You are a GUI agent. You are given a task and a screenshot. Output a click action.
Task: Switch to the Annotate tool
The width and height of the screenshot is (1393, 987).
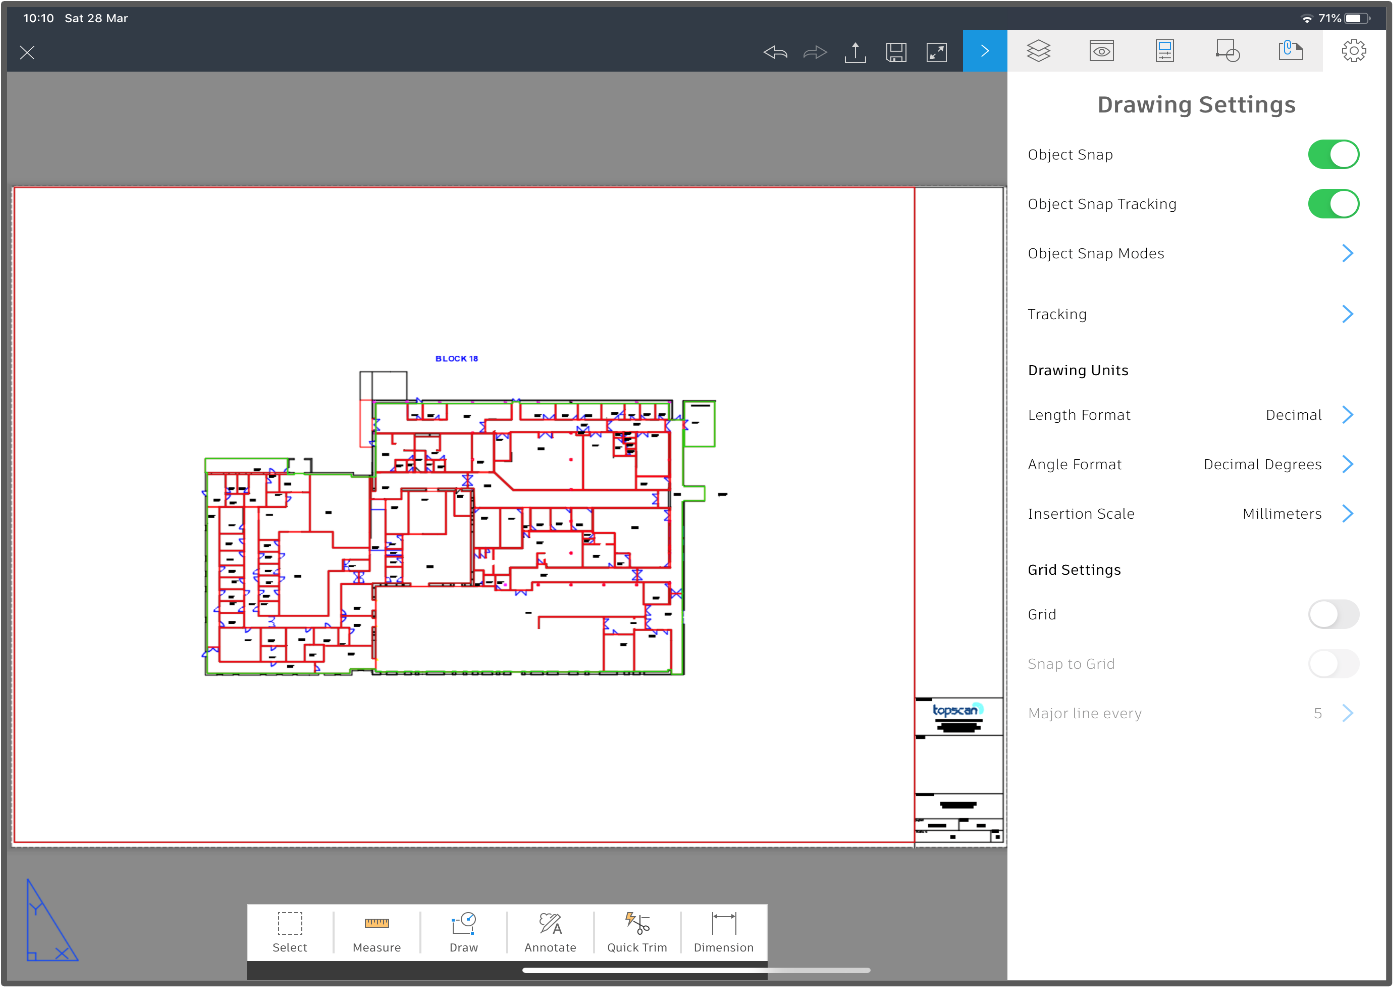550,932
